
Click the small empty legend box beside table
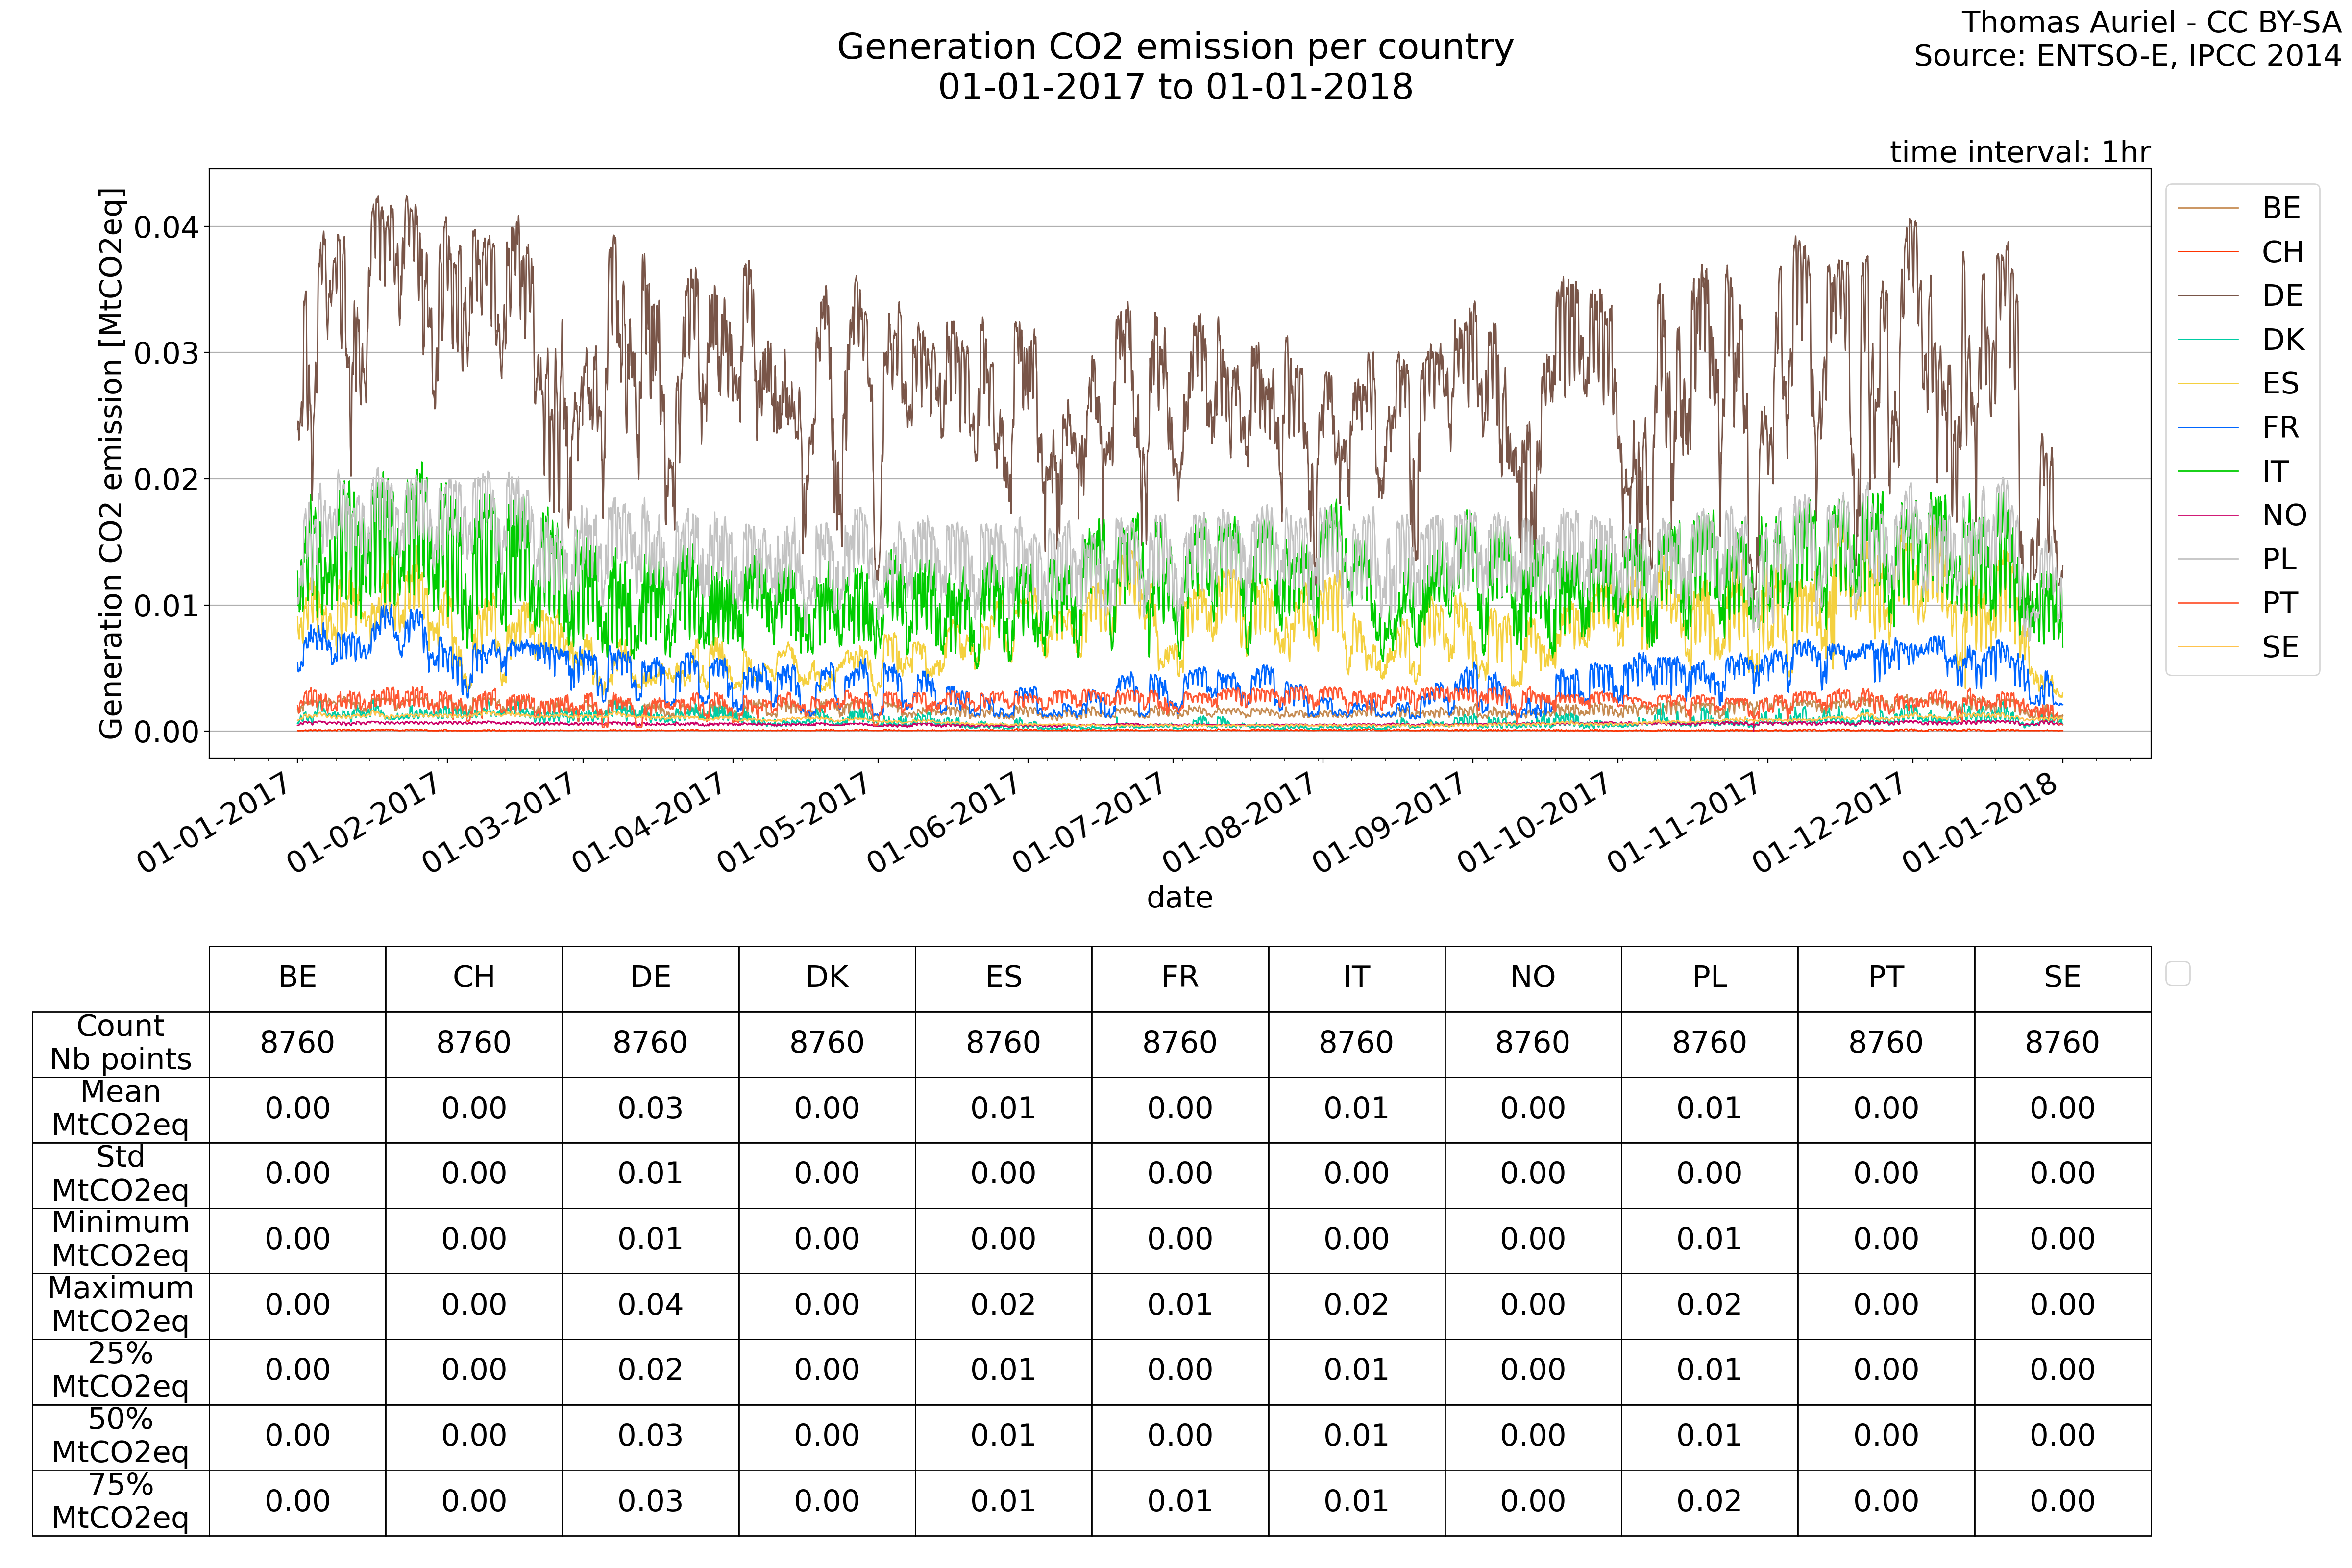[x=2177, y=973]
